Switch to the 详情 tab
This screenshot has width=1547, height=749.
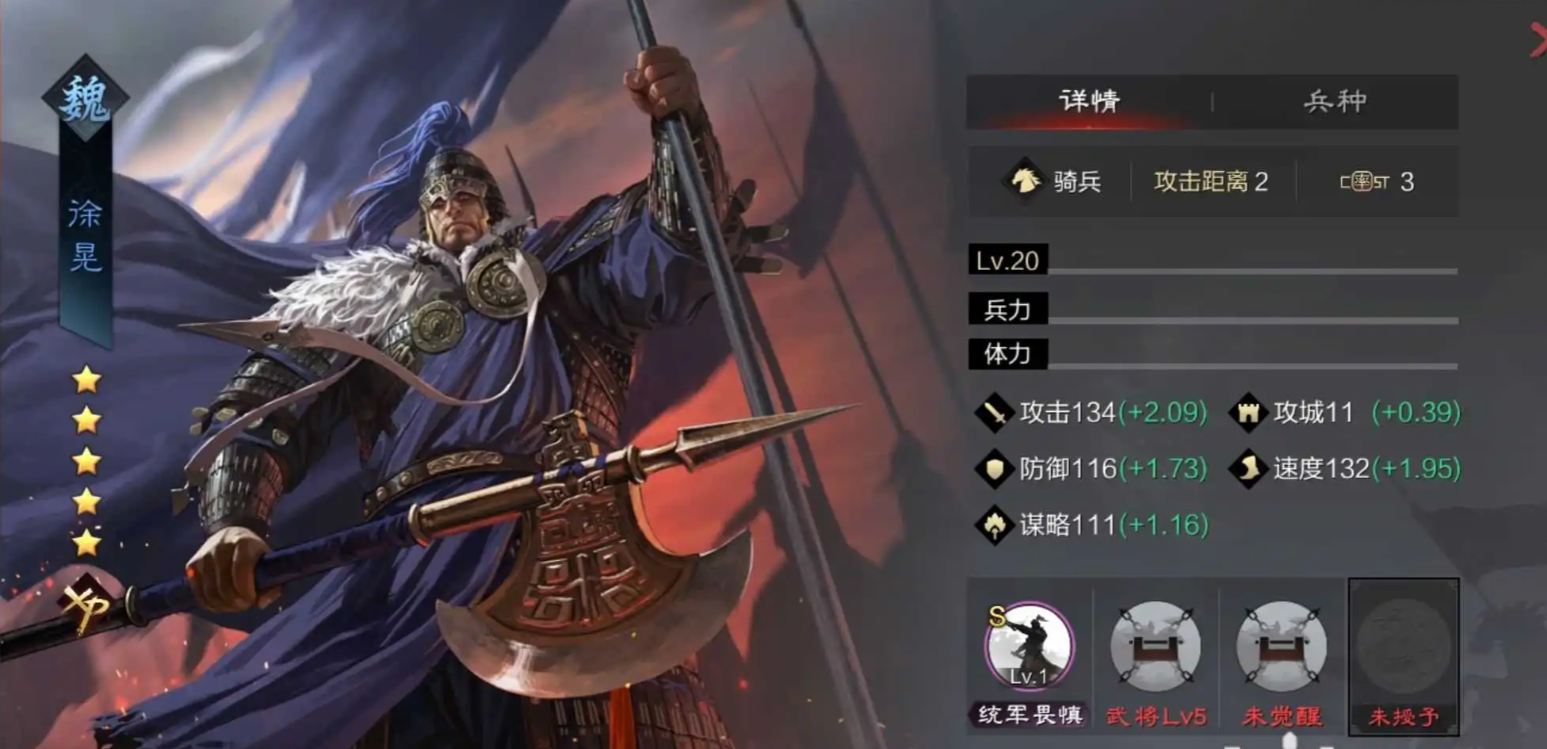point(1089,101)
